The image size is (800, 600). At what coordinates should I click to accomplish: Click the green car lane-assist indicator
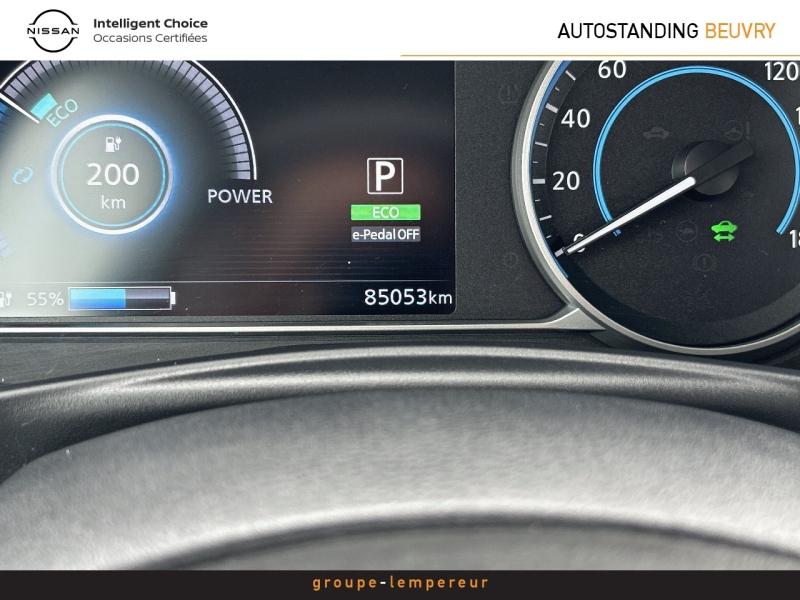coord(724,231)
